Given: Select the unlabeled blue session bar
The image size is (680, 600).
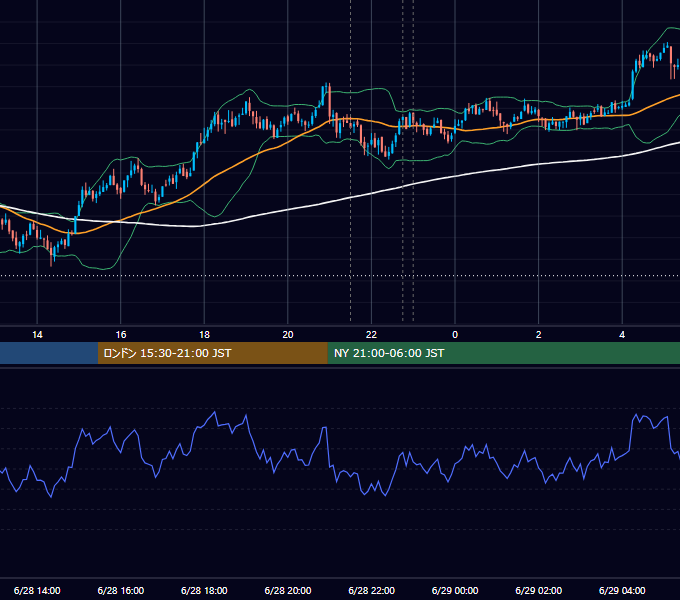Looking at the screenshot, I should pyautogui.click(x=49, y=353).
